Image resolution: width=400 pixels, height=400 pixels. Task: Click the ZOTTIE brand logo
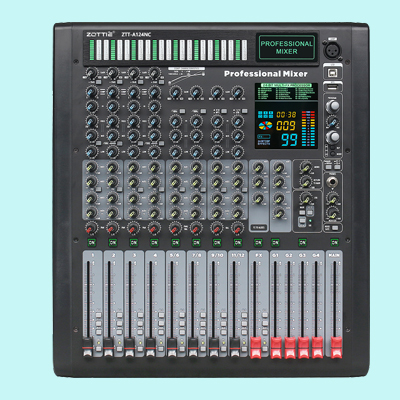pos(100,34)
